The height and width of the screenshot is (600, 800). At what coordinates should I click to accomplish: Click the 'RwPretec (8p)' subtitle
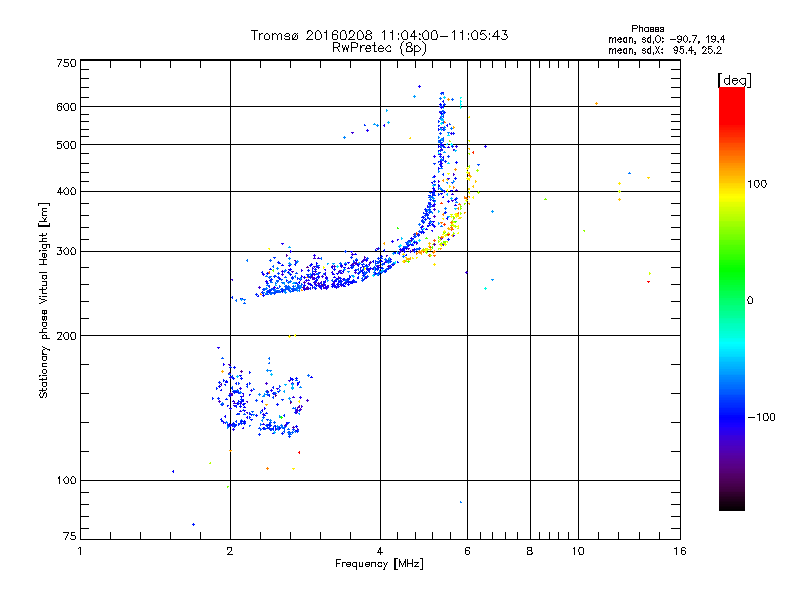[379, 48]
